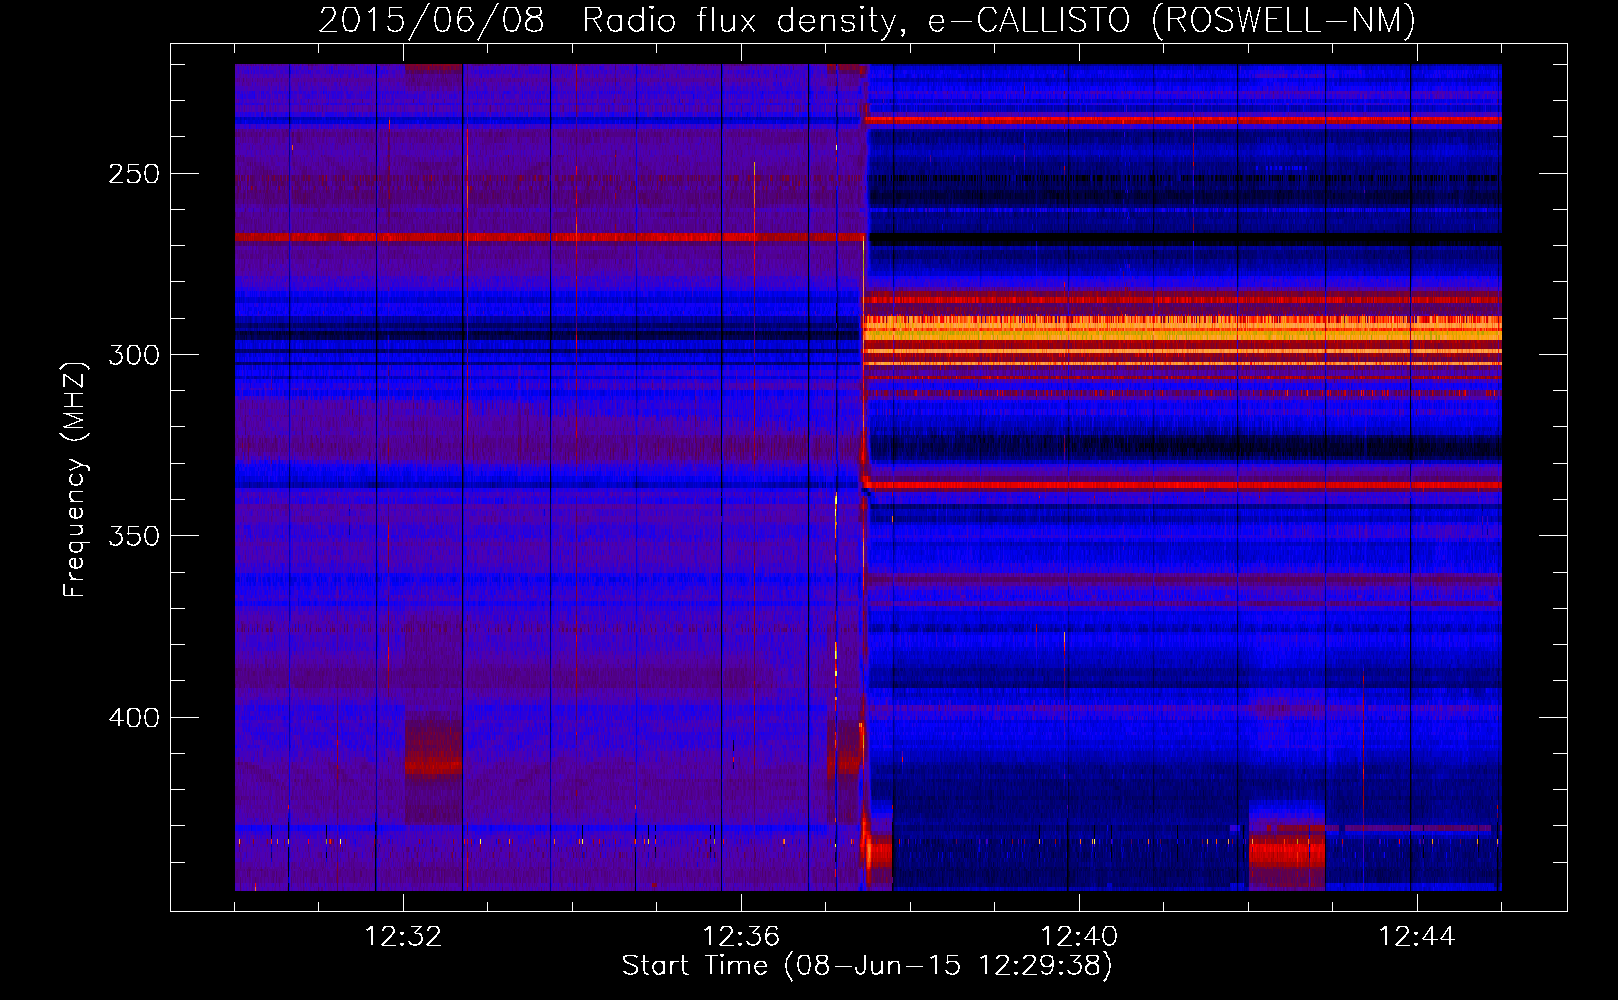Click the plot title mentioning e-CALLISTO (ROSWELL-NM)
Screen dimensions: 1618x1000
[867, 20]
